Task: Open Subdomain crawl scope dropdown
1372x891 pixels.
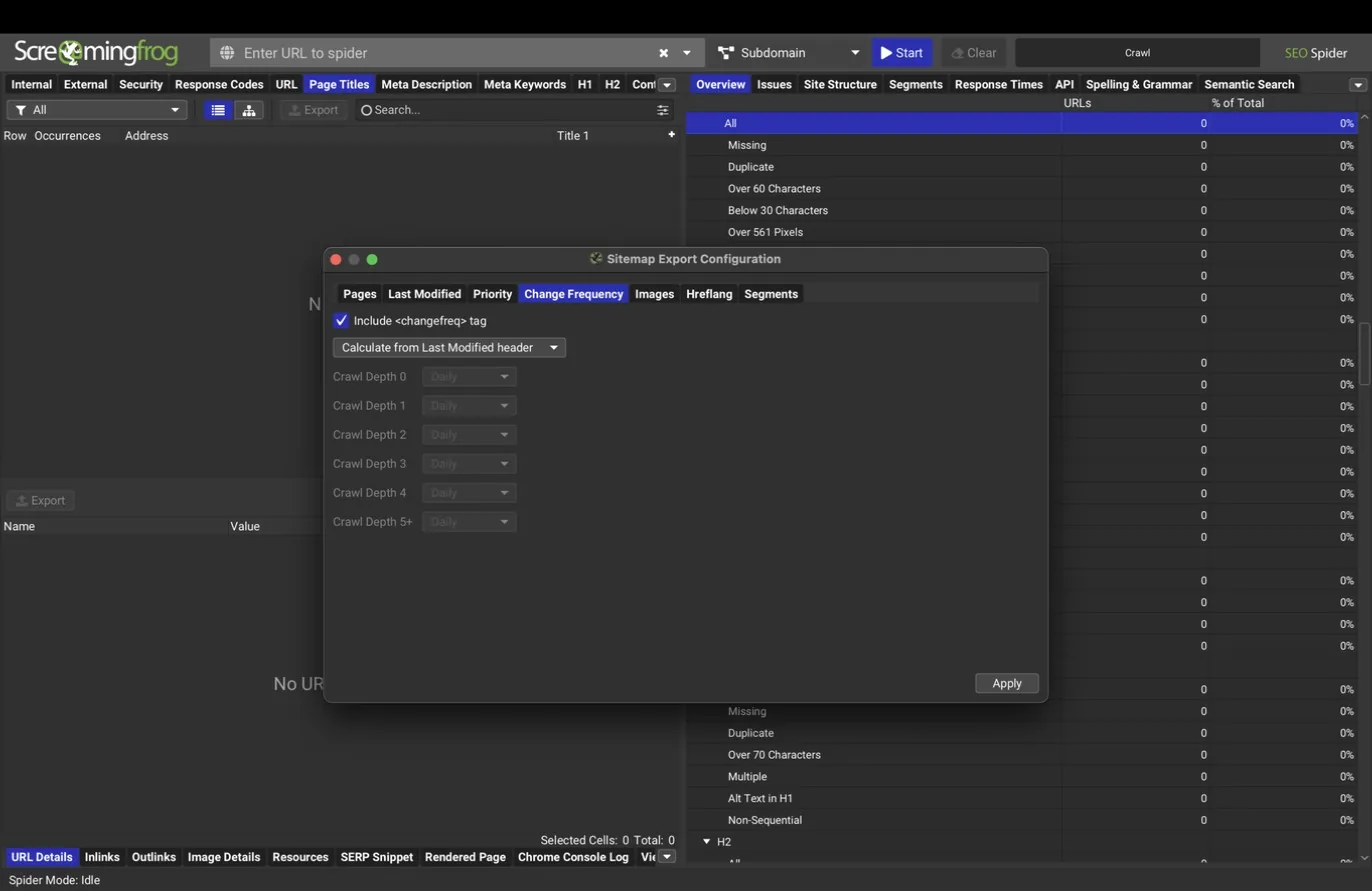Action: click(x=788, y=53)
